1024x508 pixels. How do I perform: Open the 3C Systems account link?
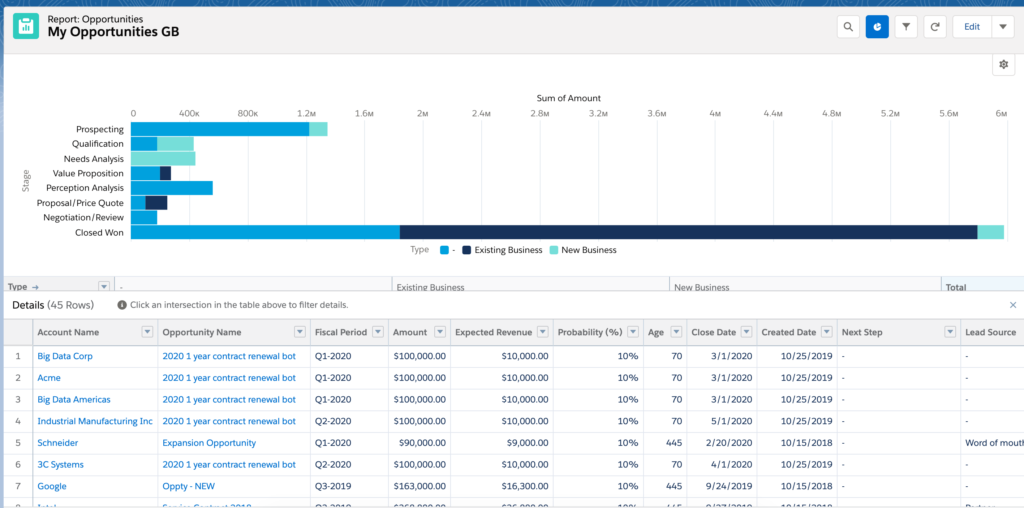click(x=60, y=465)
